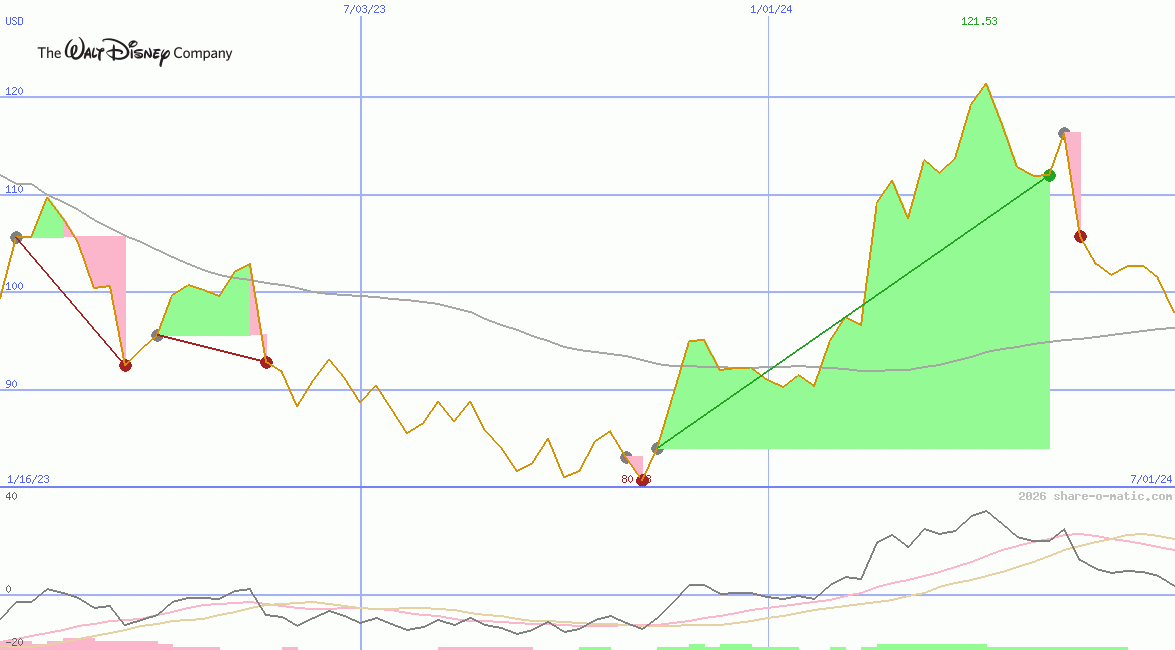Select the gray marker just before the 80 low

pyautogui.click(x=627, y=457)
